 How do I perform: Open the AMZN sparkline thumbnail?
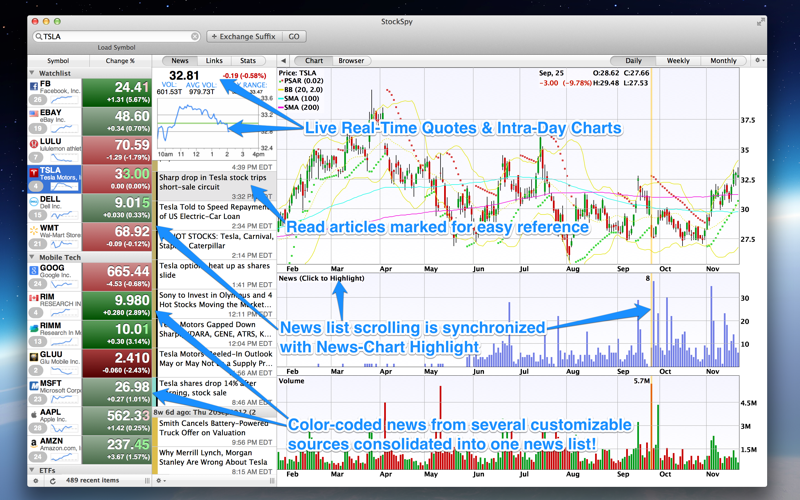coord(65,456)
